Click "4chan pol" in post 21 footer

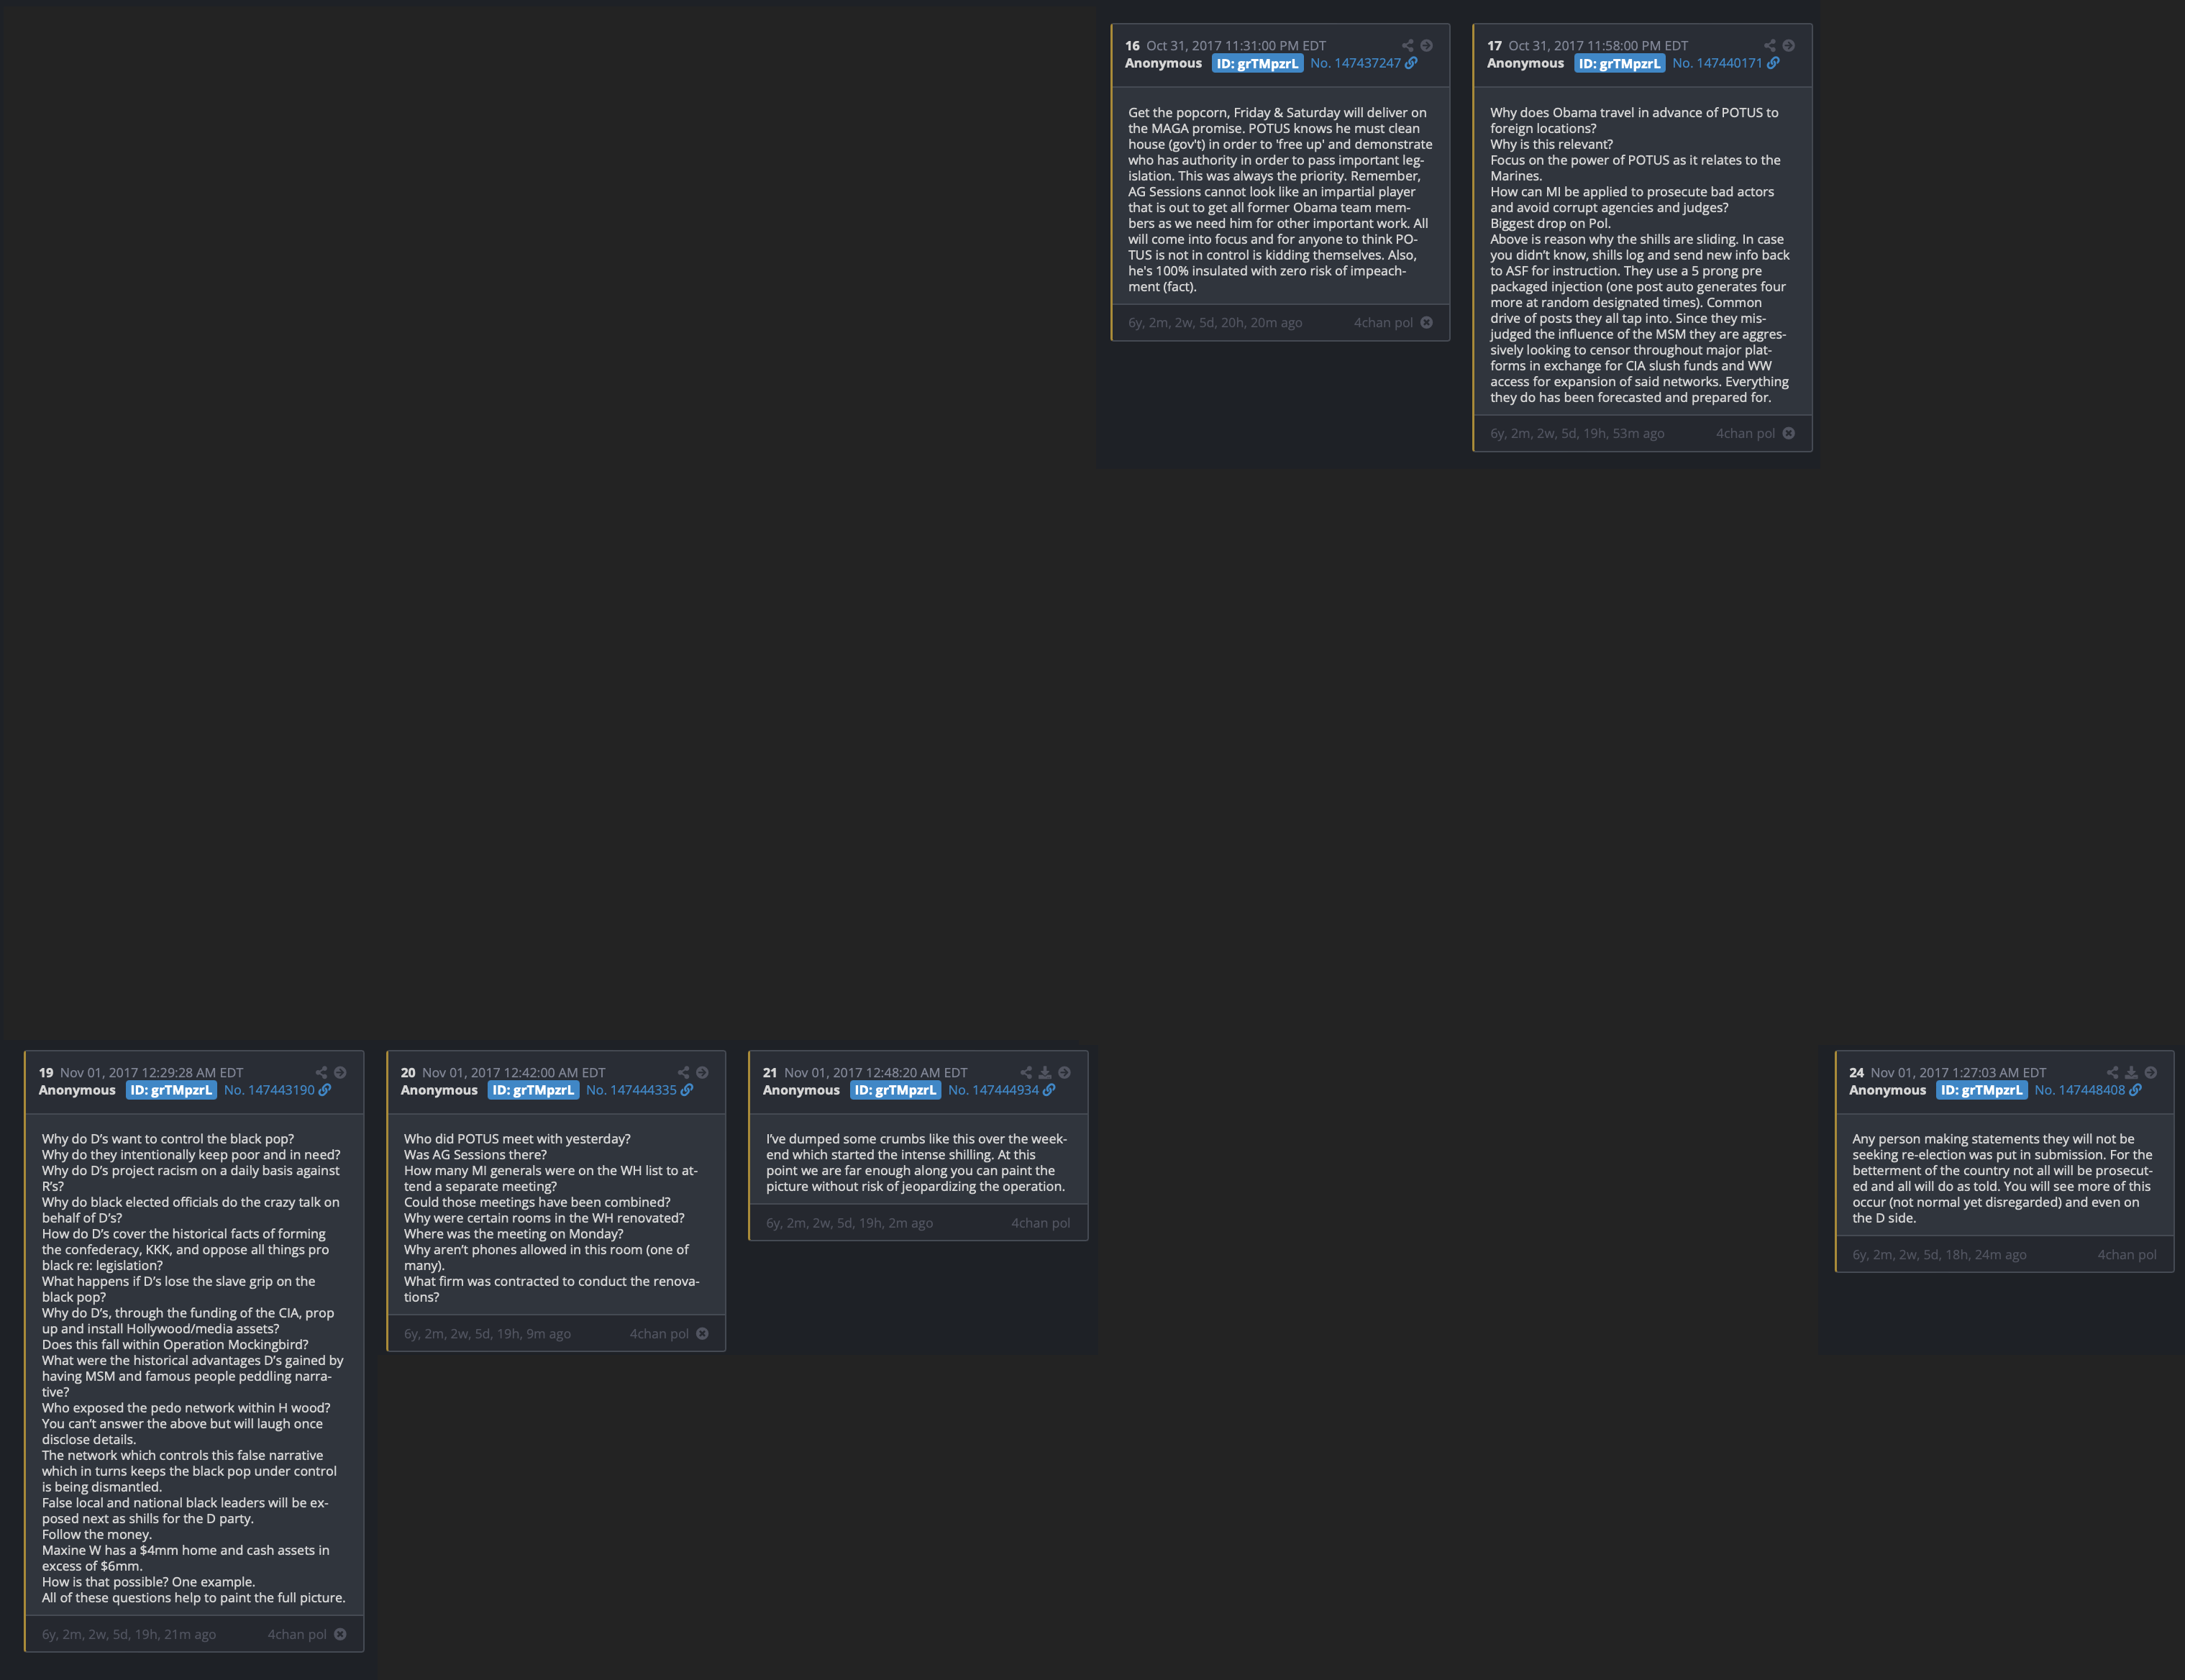pos(1040,1223)
